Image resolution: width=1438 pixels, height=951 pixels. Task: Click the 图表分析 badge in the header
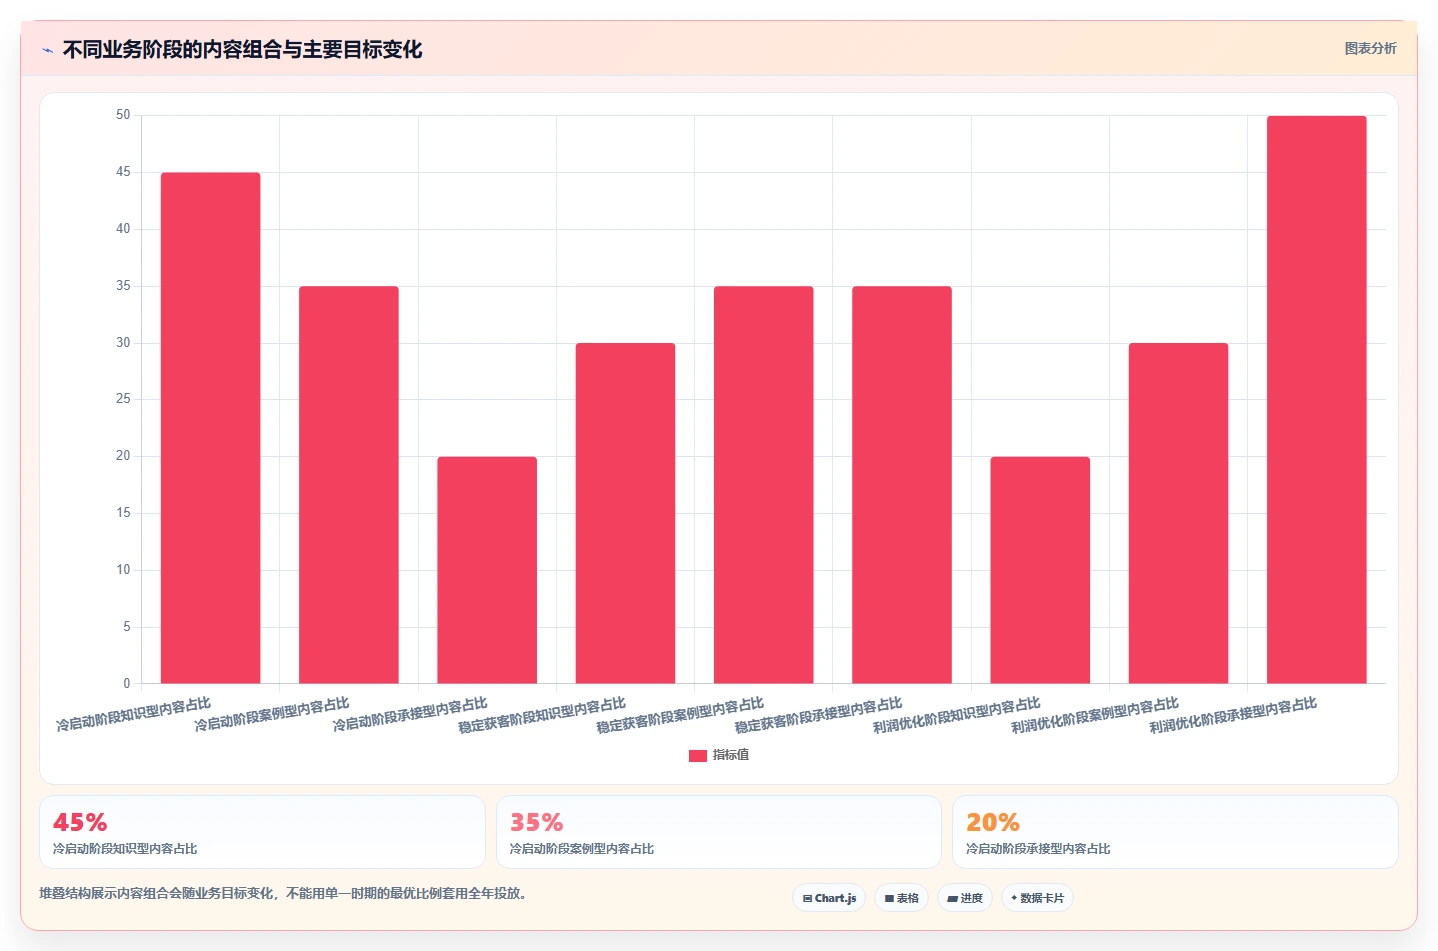click(1370, 48)
